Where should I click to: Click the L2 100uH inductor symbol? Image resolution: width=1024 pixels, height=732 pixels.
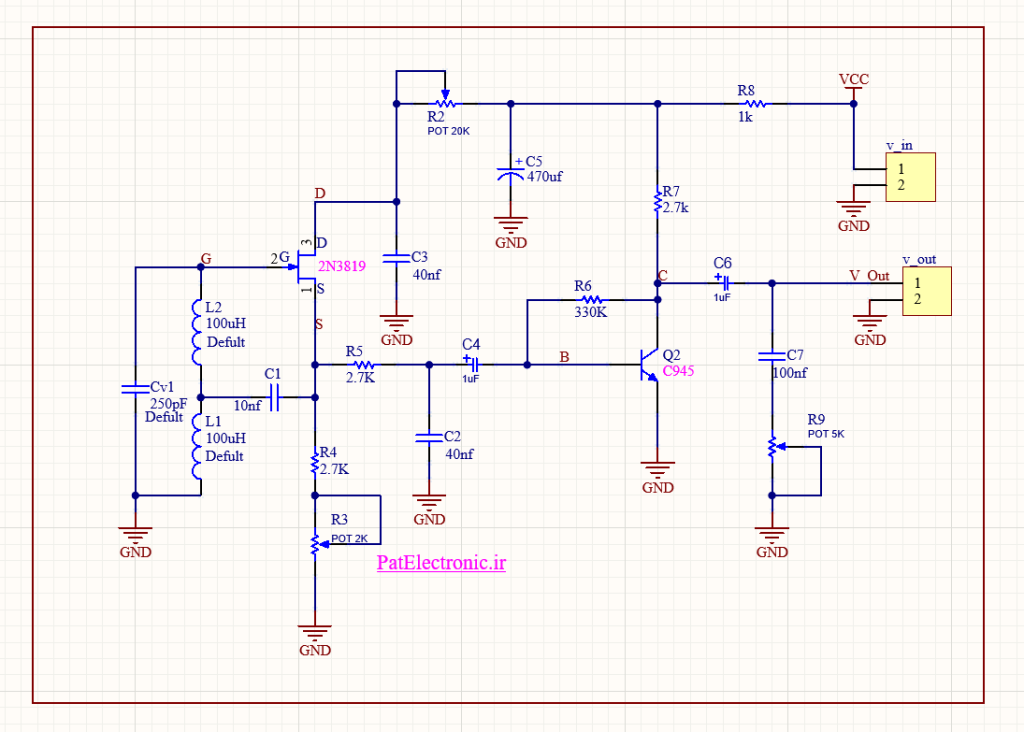coord(197,332)
